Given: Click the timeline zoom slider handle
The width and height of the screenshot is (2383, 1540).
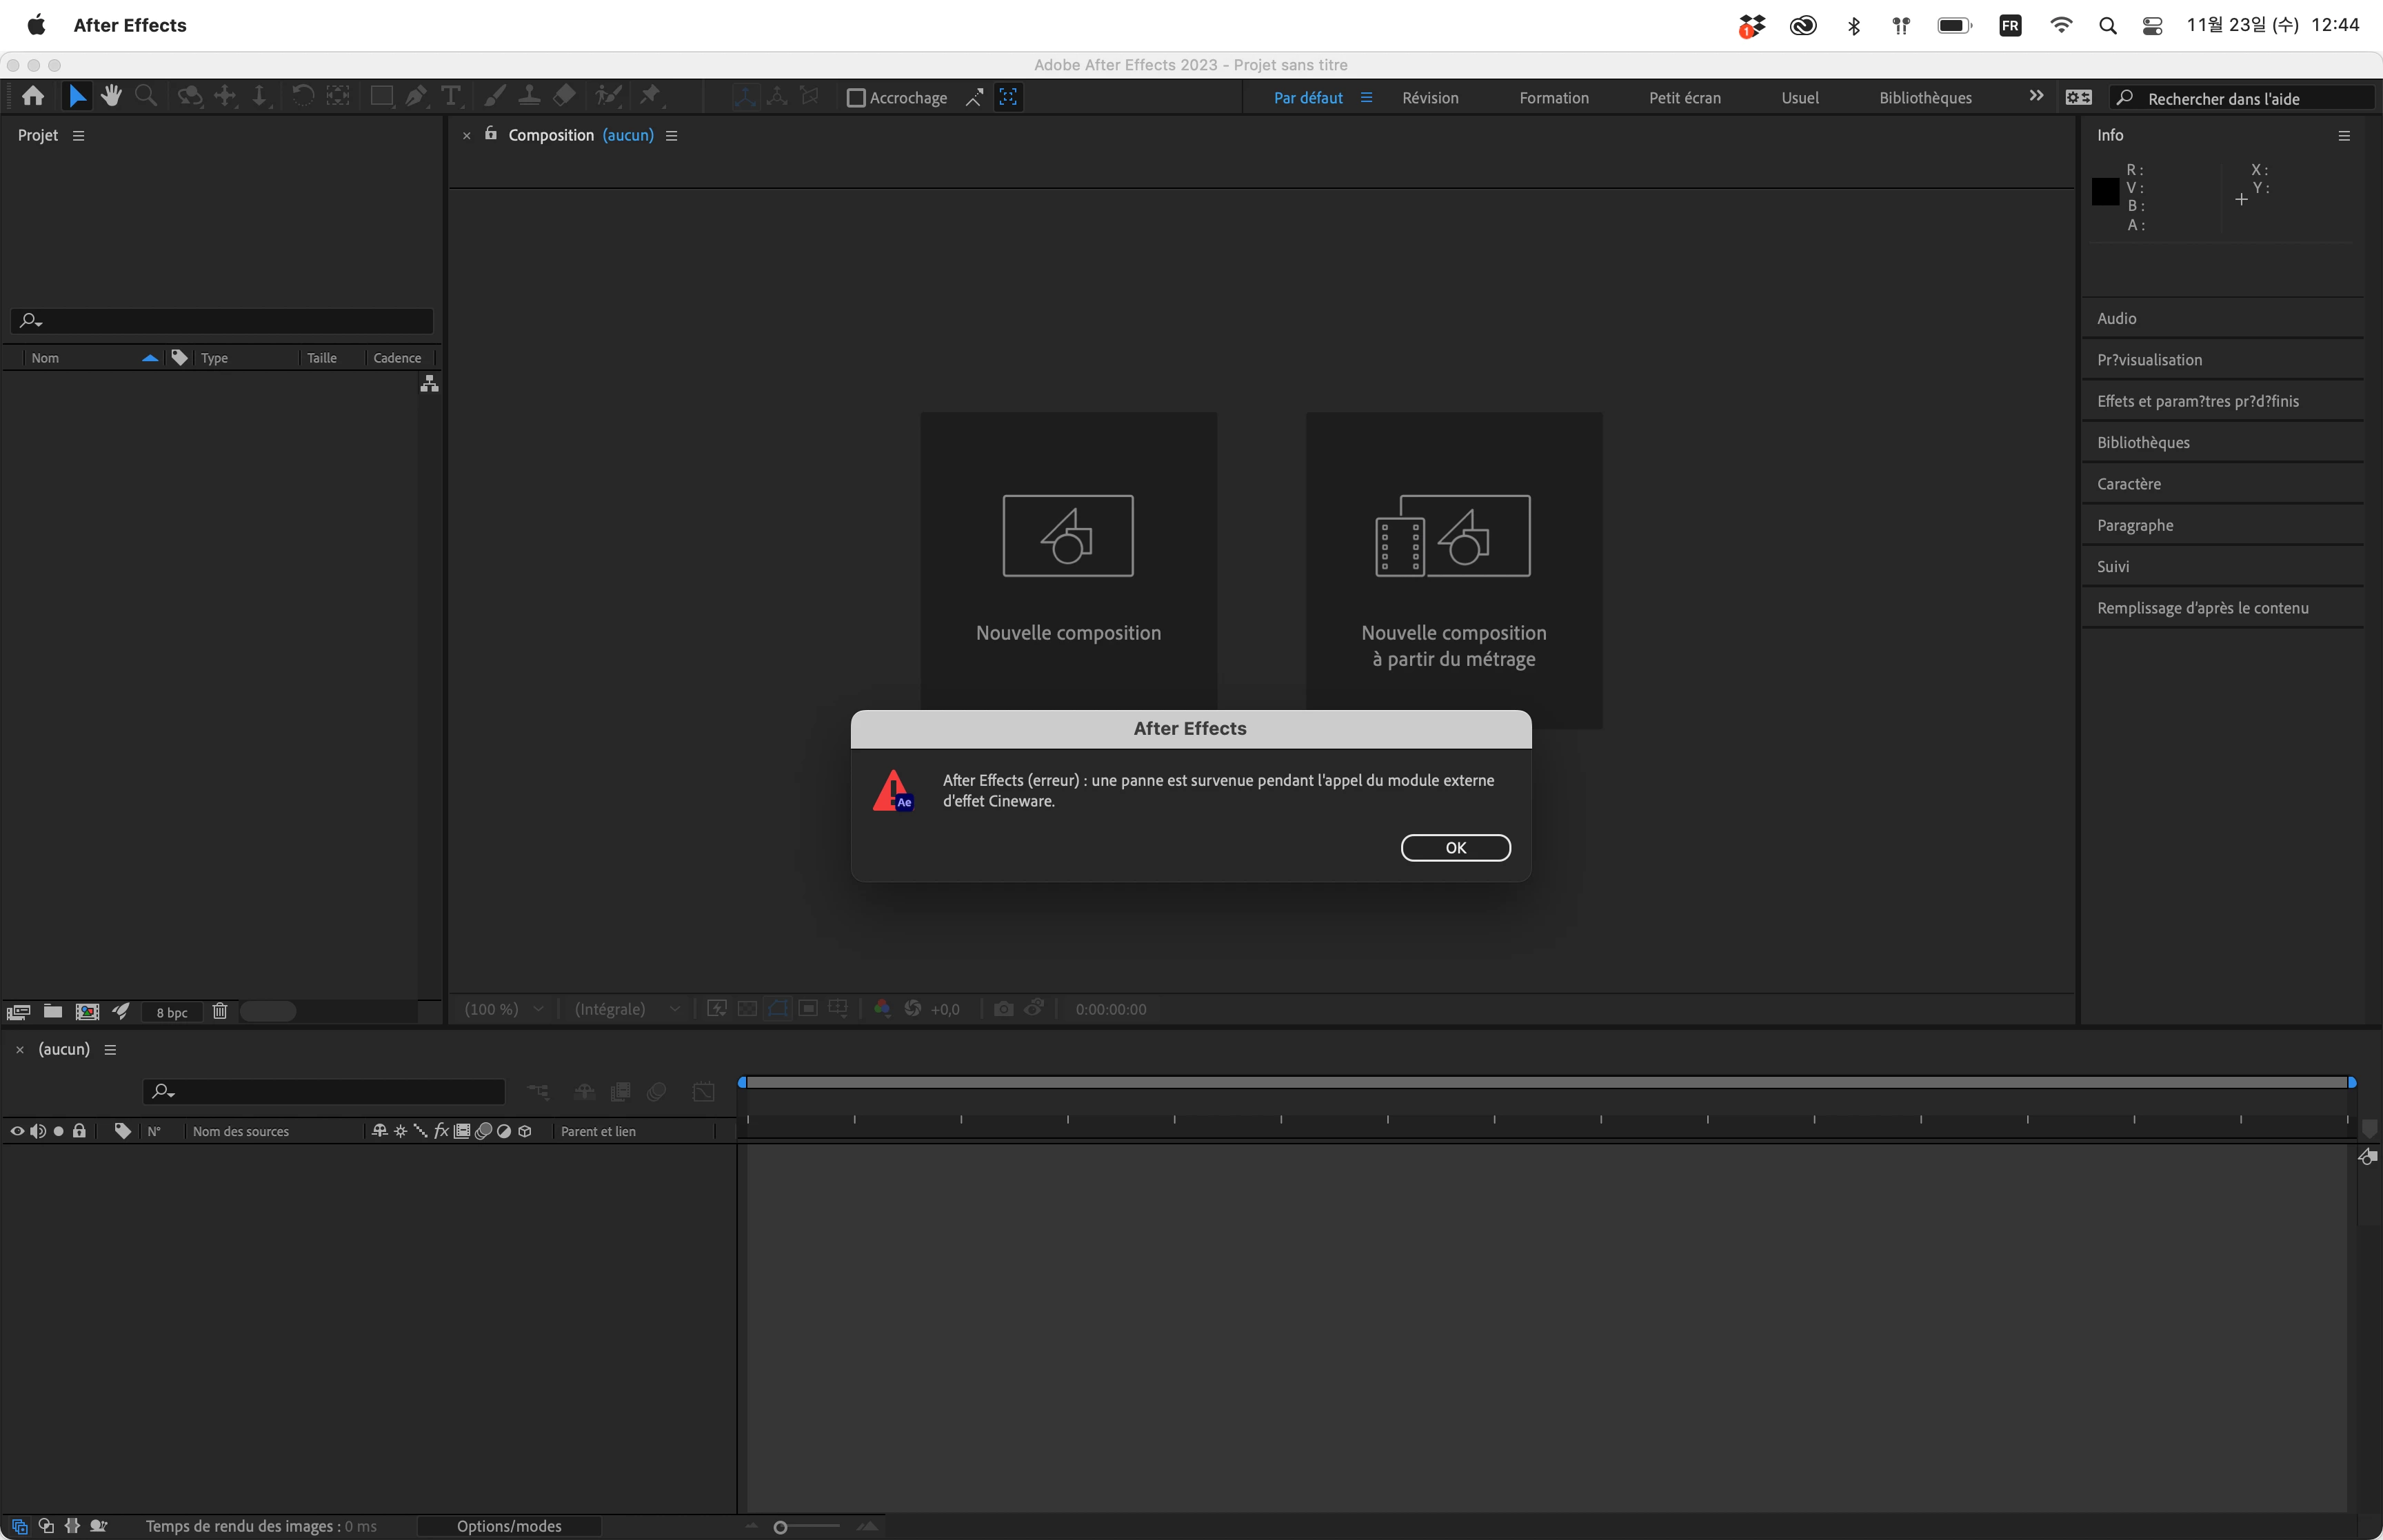Looking at the screenshot, I should [781, 1527].
